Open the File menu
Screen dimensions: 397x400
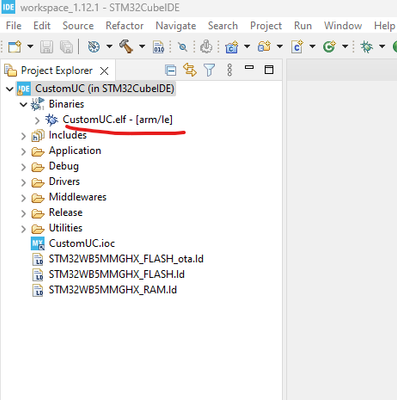pos(14,26)
